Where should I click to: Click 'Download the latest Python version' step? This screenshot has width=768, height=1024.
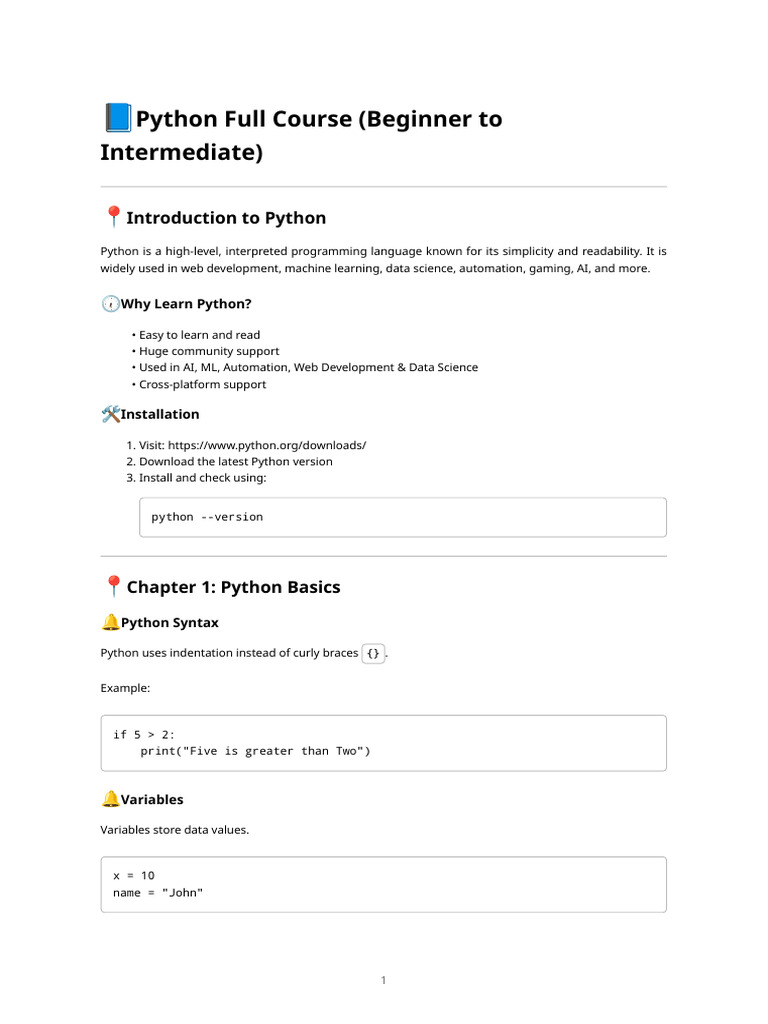coord(235,461)
